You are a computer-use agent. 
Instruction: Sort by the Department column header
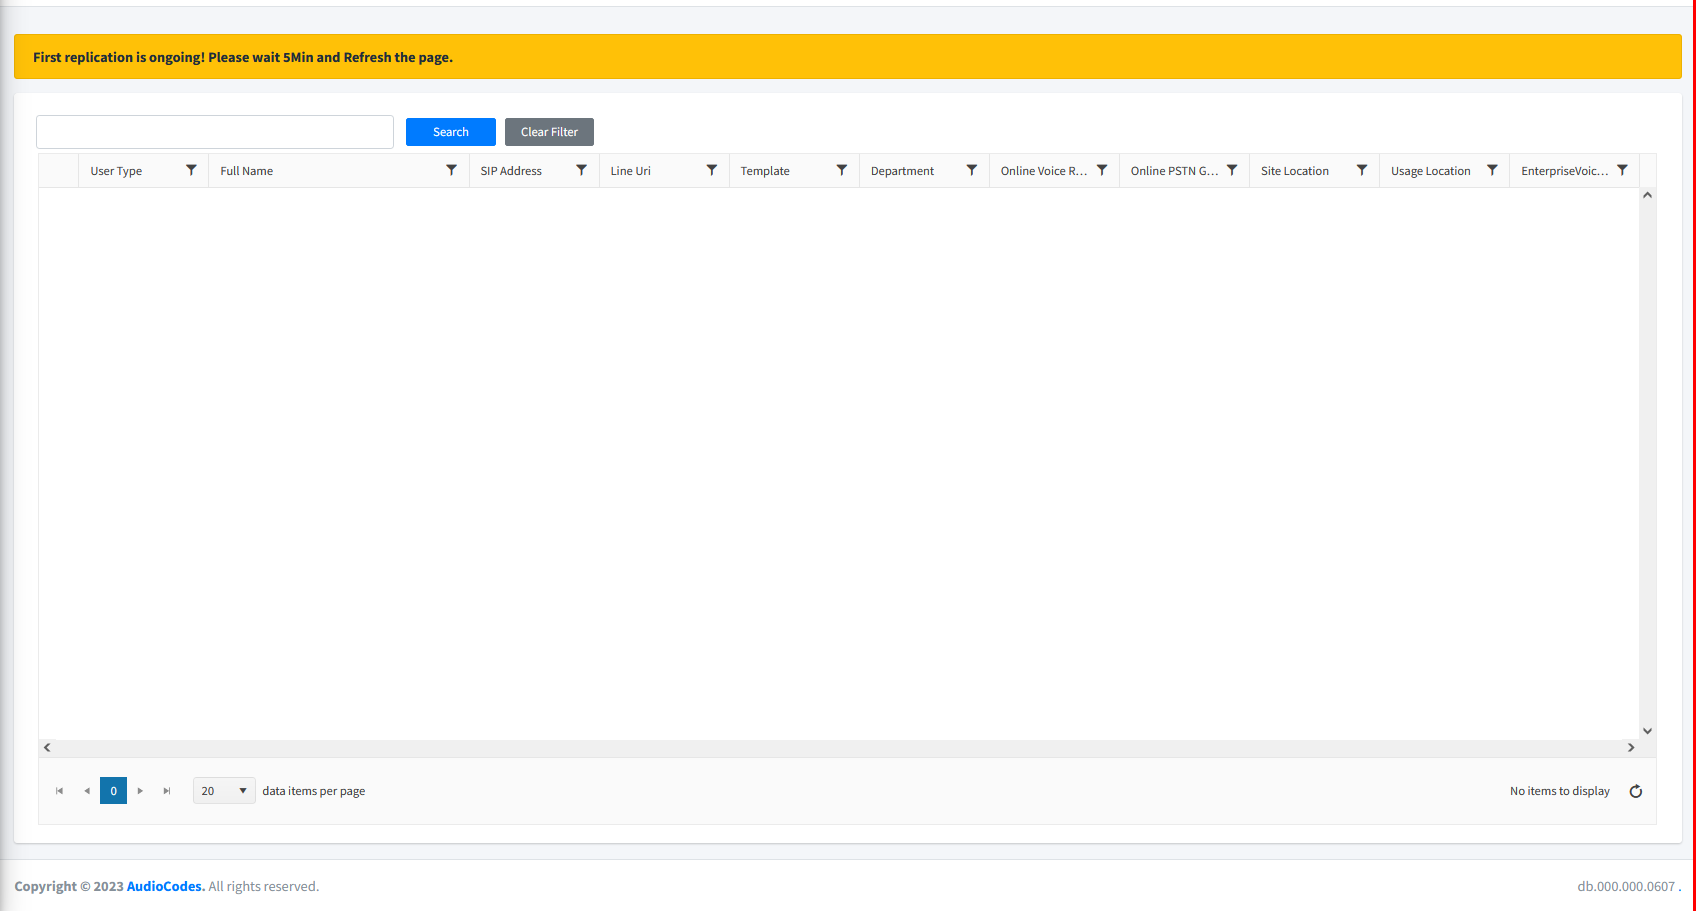coord(902,171)
